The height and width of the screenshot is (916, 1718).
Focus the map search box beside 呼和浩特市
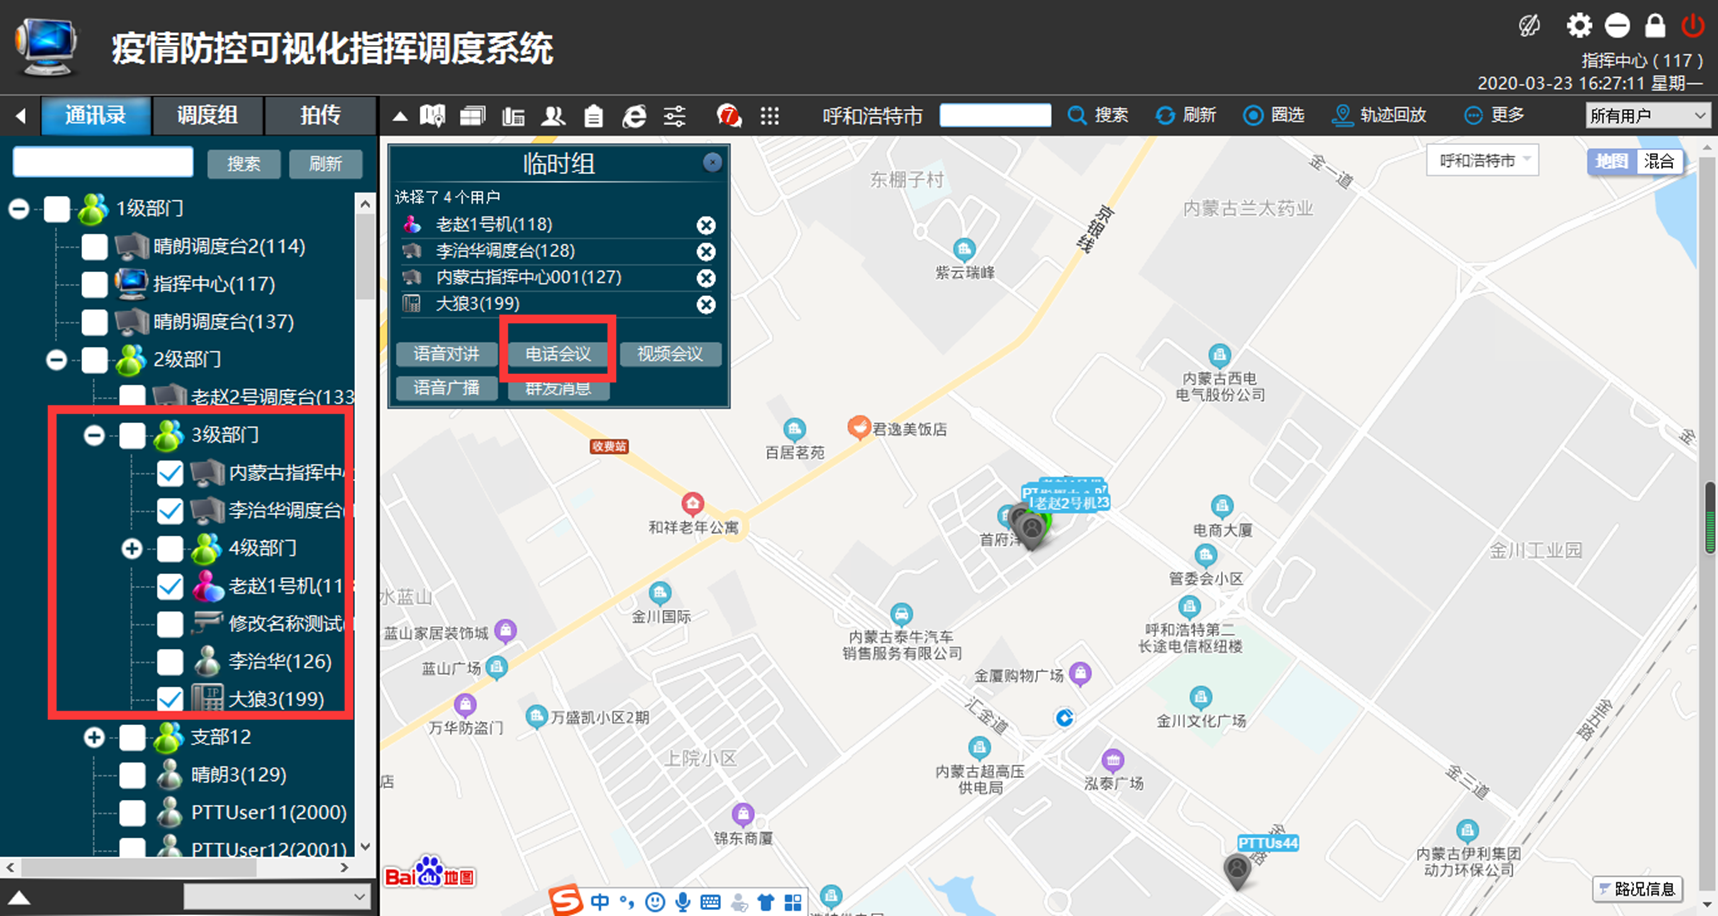[x=996, y=116]
